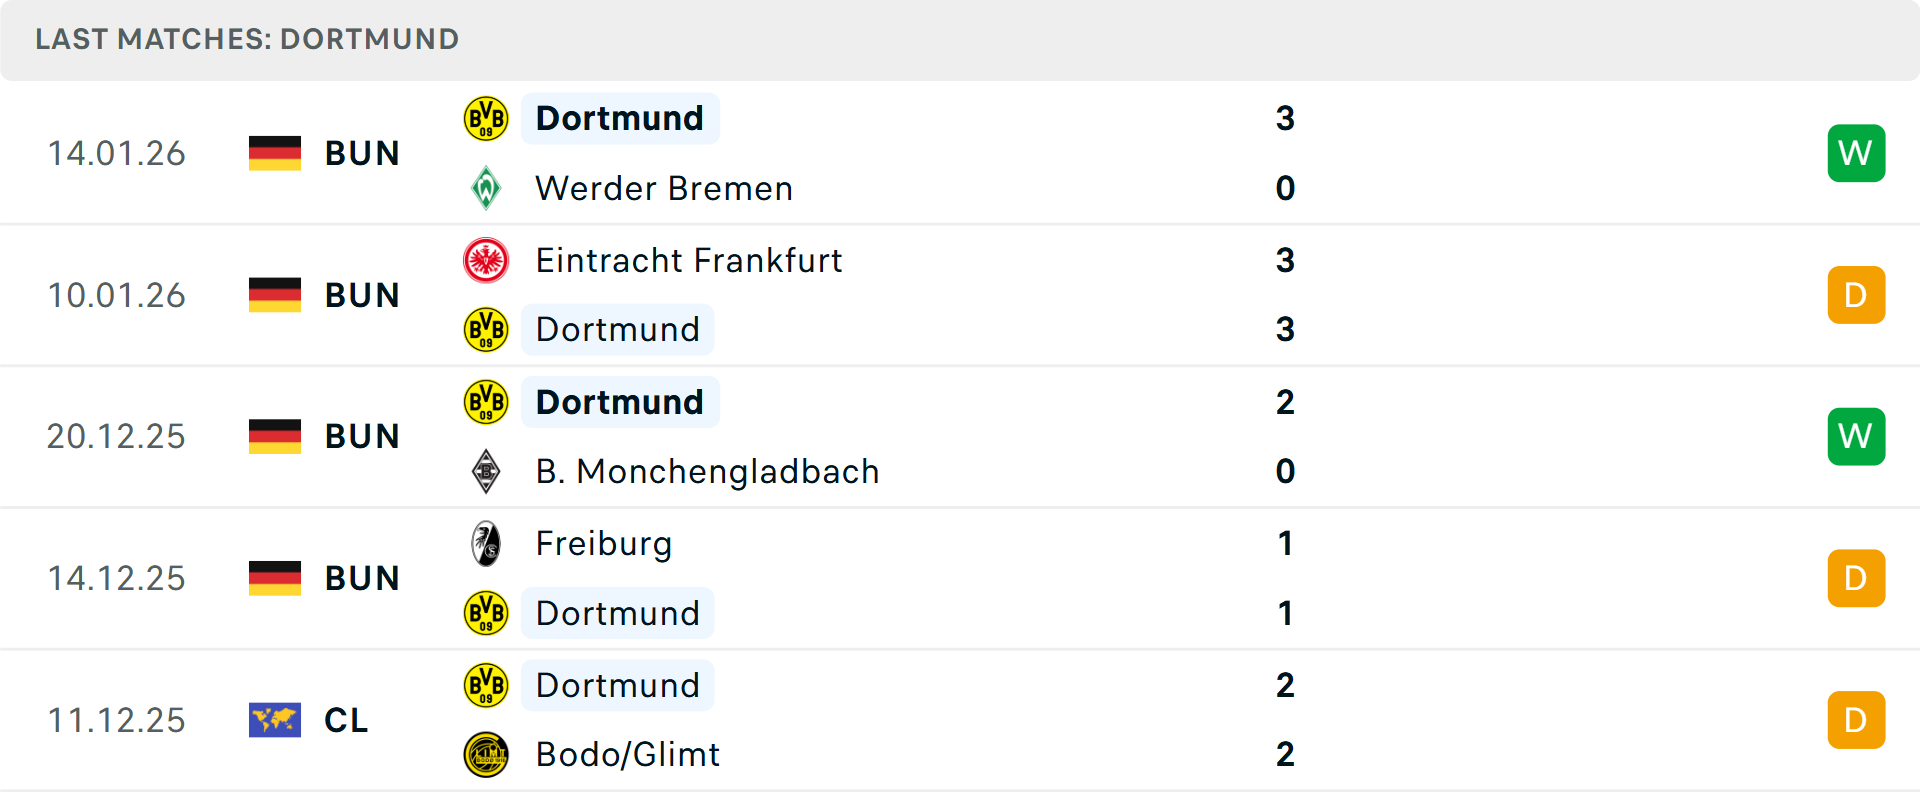Click the green W badge for Monchengladbach match
Viewport: 1920px width, 792px height.
pyautogui.click(x=1856, y=436)
